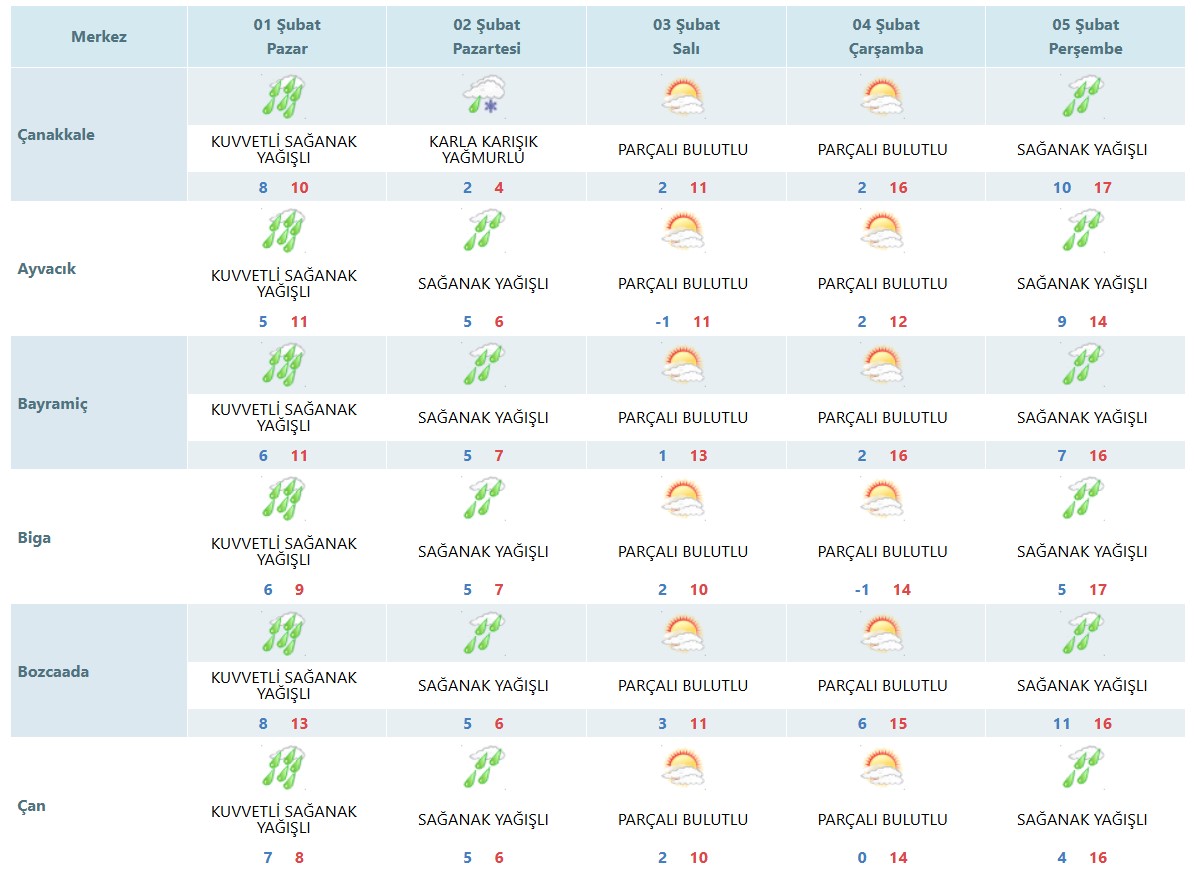Click Çanakkale's sleet icon for 02 Şubat

point(485,97)
